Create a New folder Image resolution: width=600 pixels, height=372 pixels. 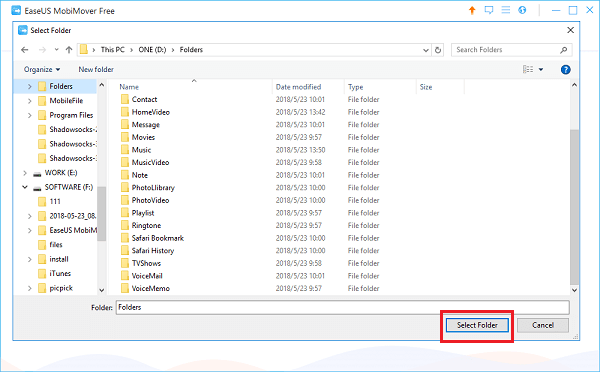tap(96, 69)
